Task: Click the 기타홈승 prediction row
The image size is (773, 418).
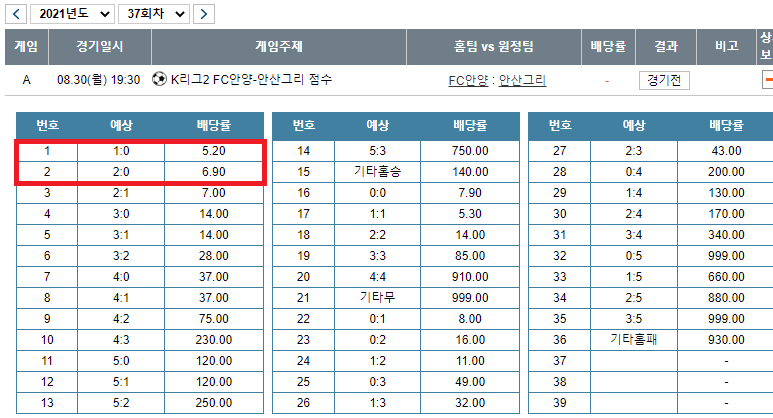Action: pyautogui.click(x=377, y=172)
